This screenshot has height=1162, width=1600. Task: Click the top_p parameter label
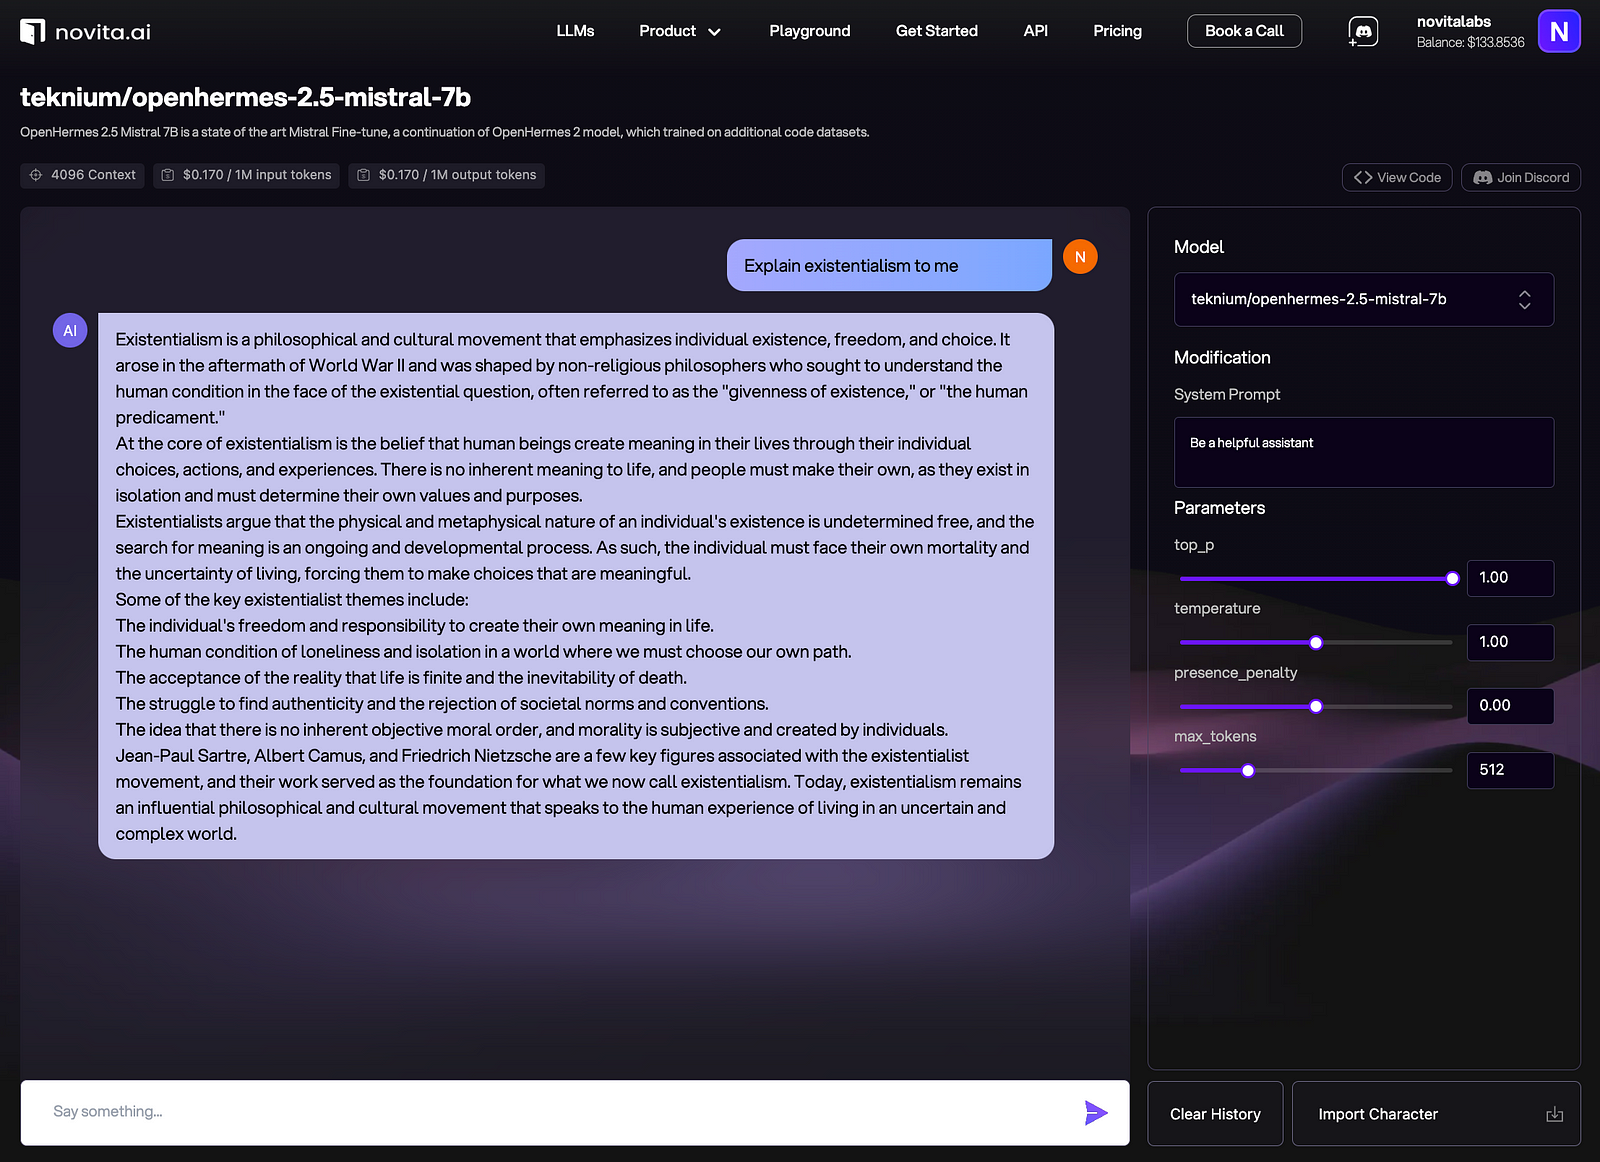pos(1194,545)
